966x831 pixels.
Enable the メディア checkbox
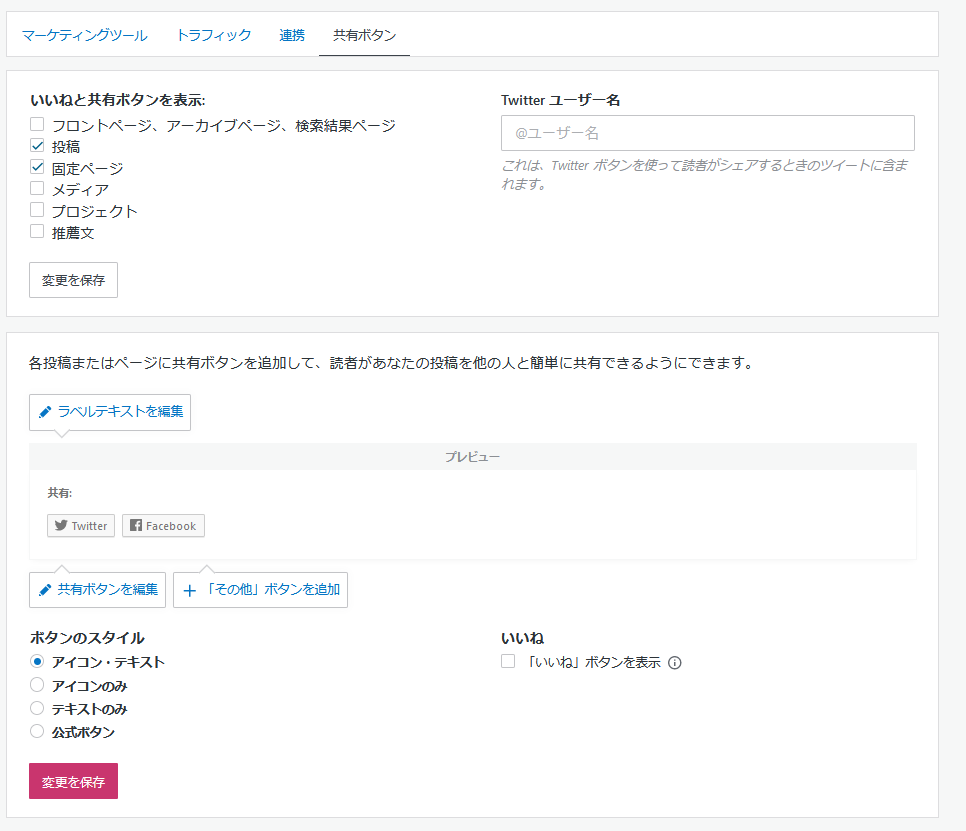[x=37, y=189]
